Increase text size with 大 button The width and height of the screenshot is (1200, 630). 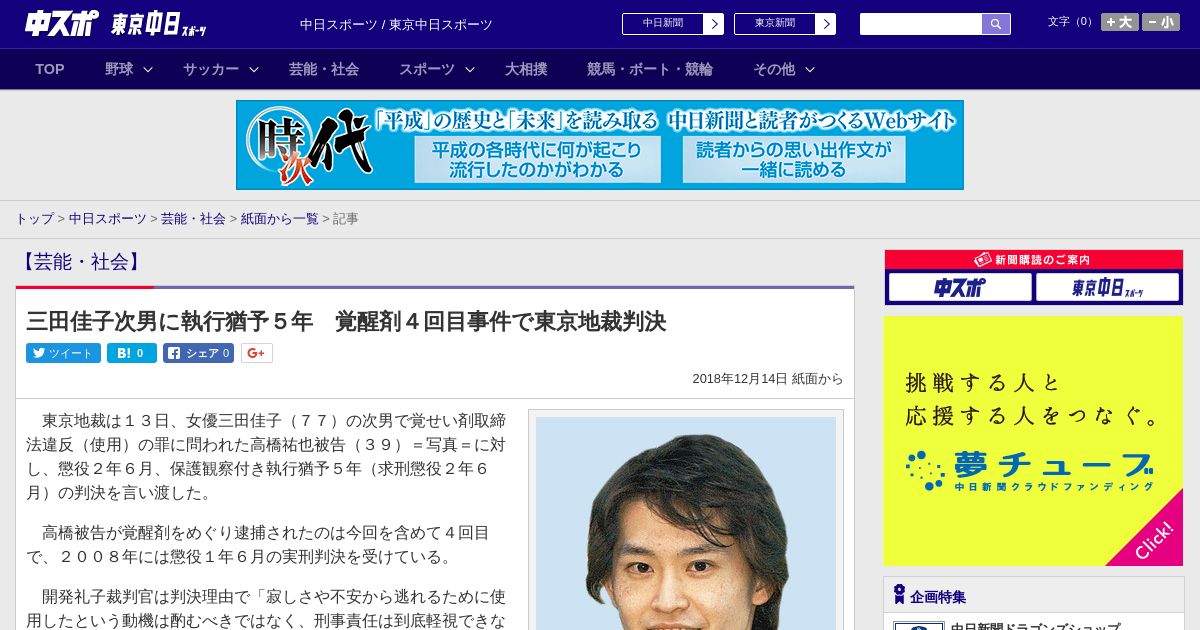[1119, 22]
